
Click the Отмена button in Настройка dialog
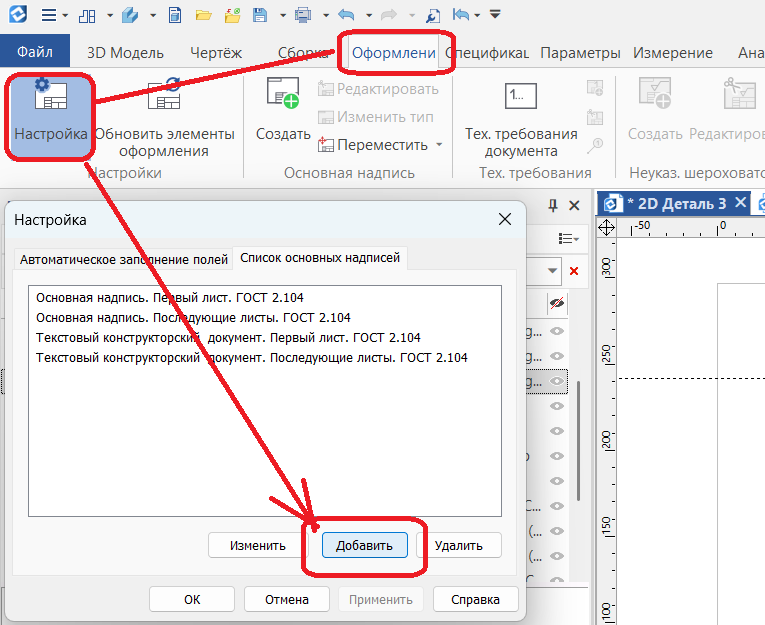[286, 599]
